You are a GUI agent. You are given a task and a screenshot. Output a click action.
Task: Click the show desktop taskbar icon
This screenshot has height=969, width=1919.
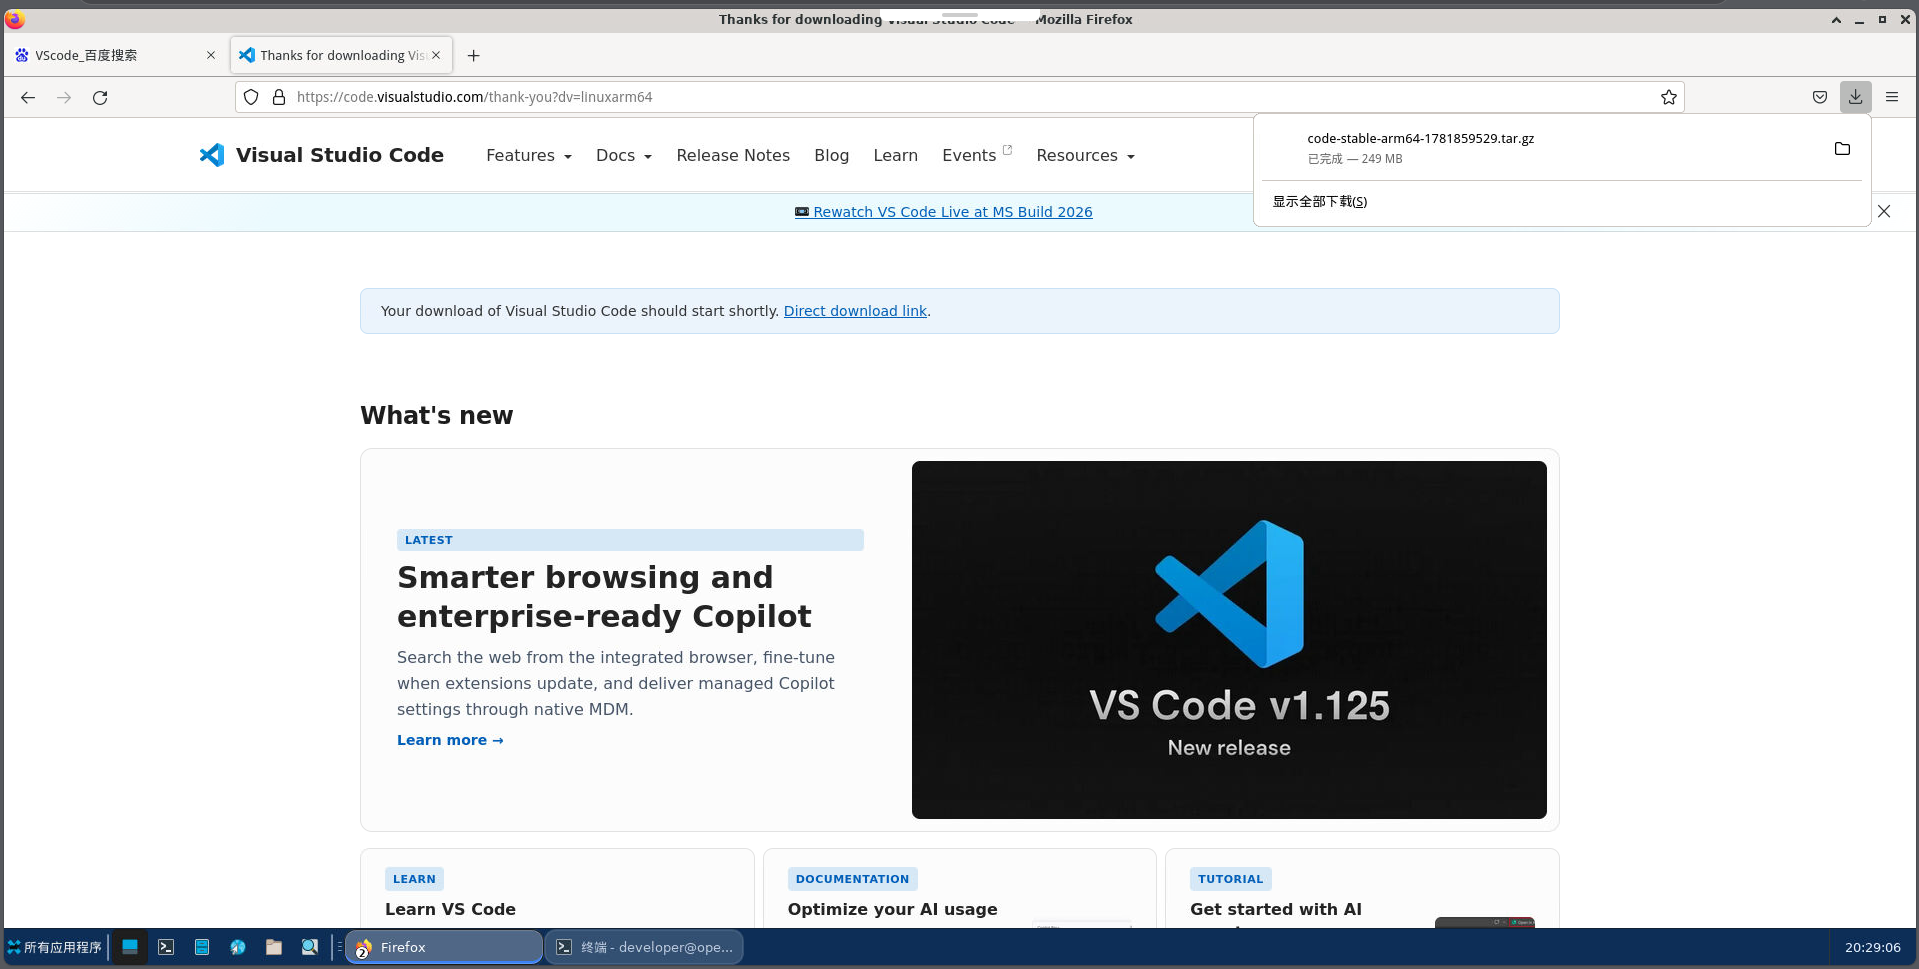[130, 947]
